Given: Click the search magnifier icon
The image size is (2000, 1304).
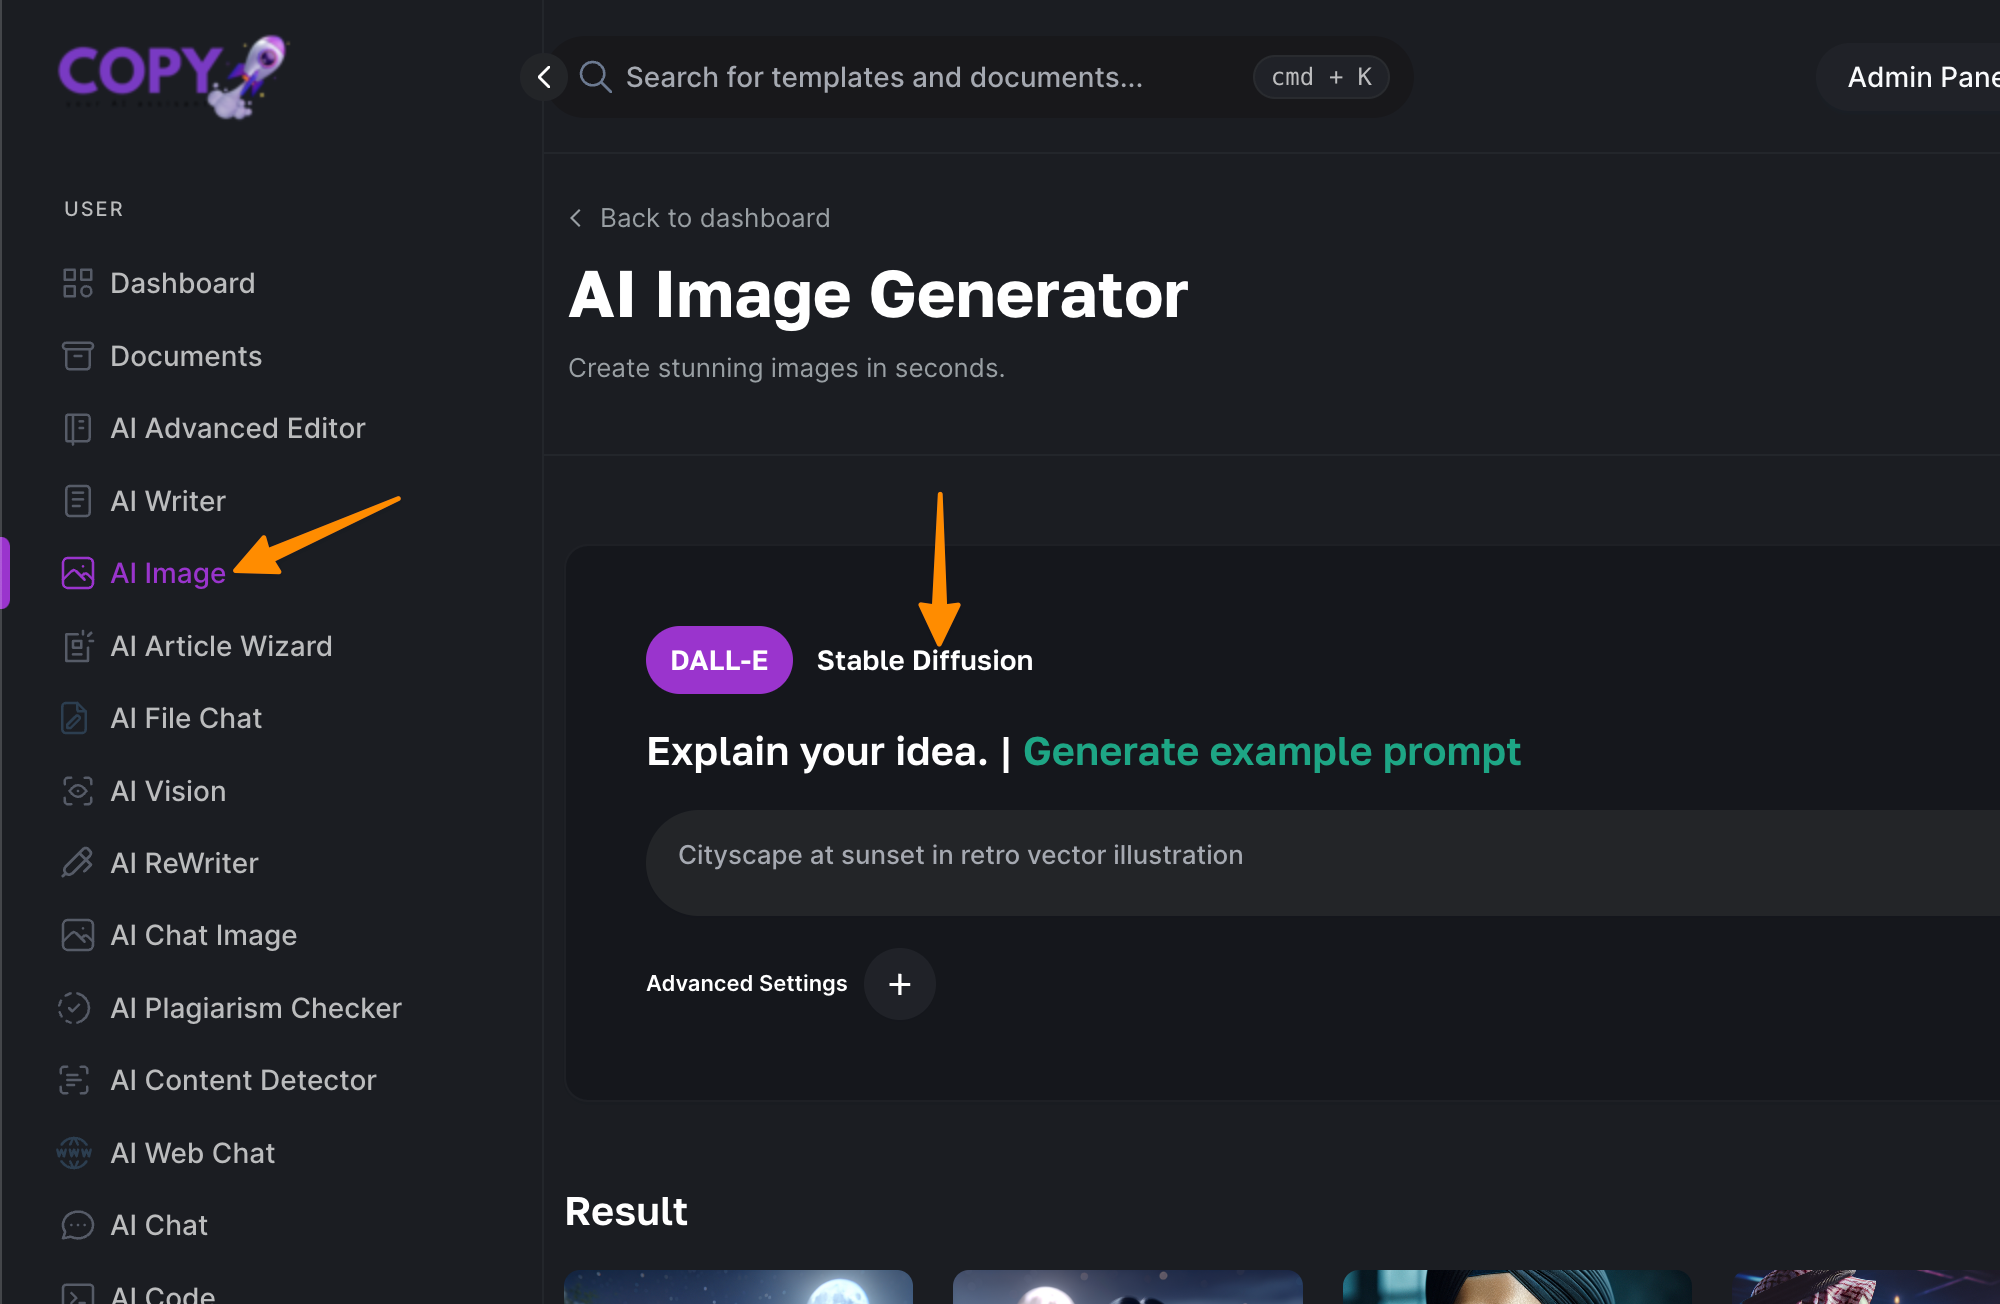Looking at the screenshot, I should [x=595, y=77].
